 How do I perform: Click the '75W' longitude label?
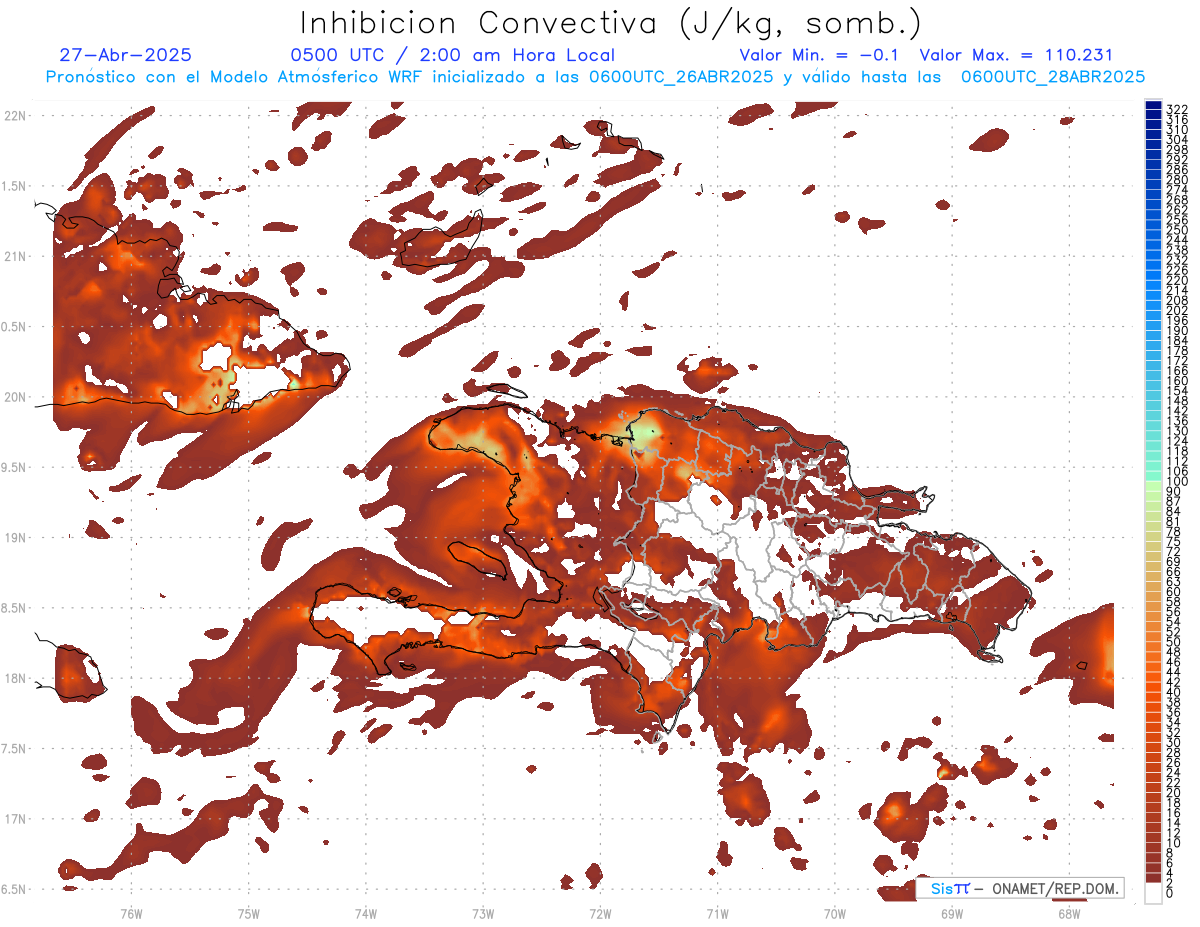249,913
